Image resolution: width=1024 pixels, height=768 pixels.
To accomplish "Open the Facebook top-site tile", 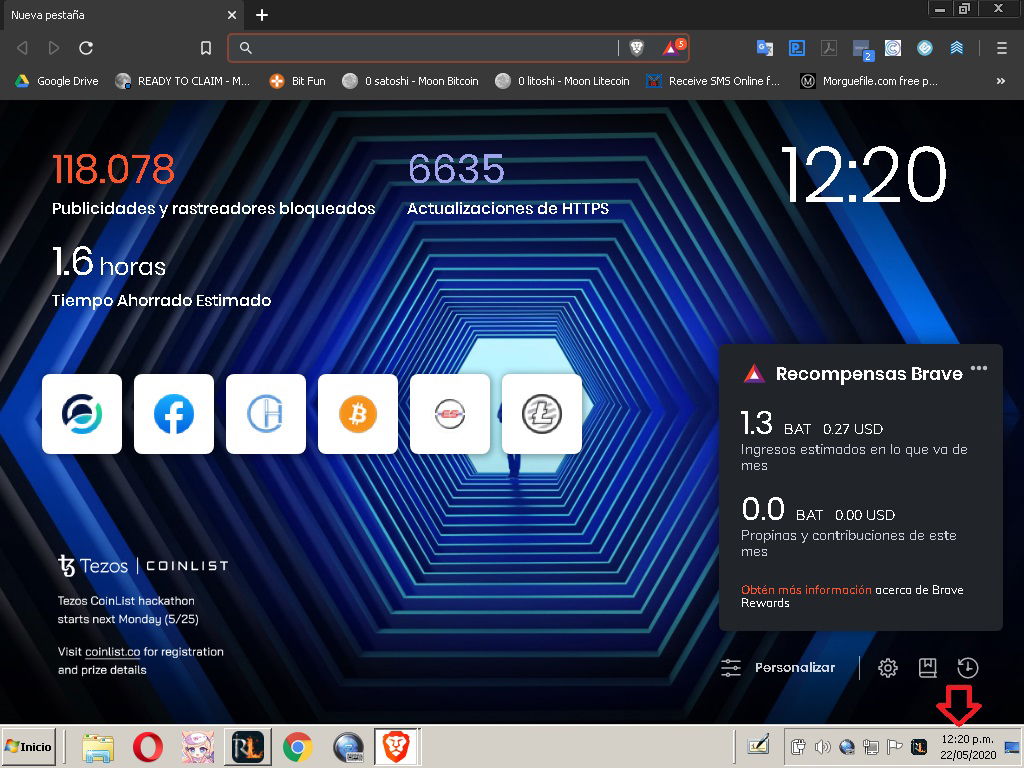I will [x=174, y=413].
